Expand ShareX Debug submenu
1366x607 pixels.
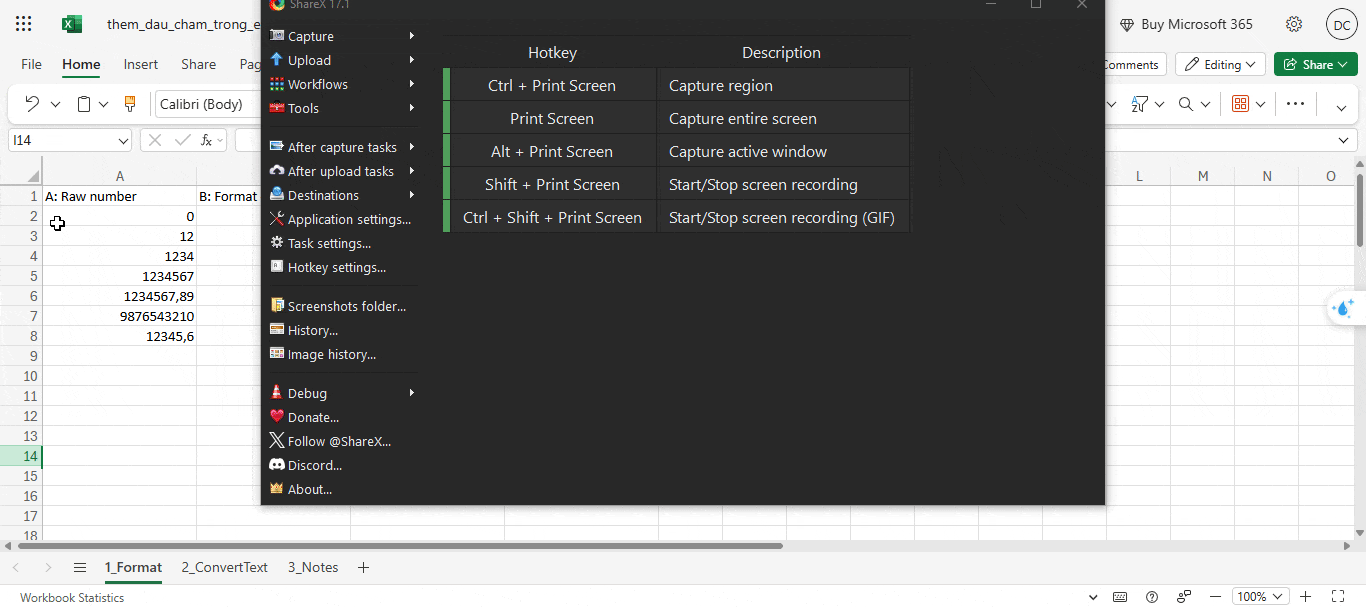point(342,393)
